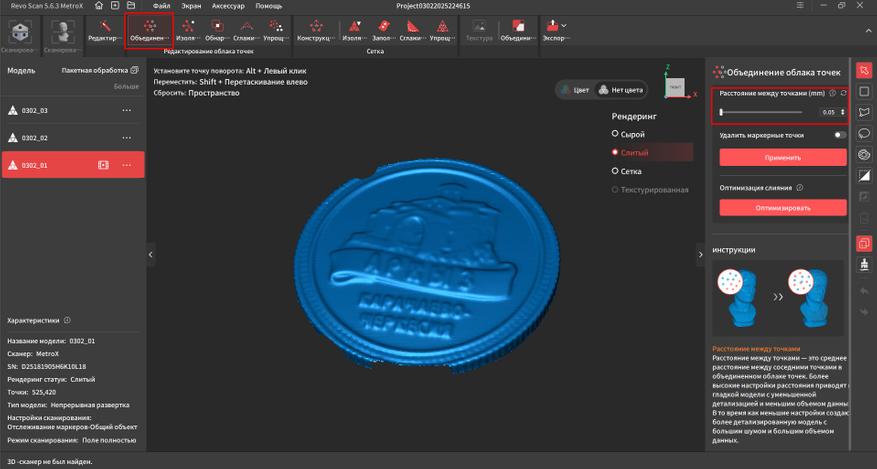Choose the rectangle selection tool
This screenshot has width=877, height=469.
click(864, 91)
